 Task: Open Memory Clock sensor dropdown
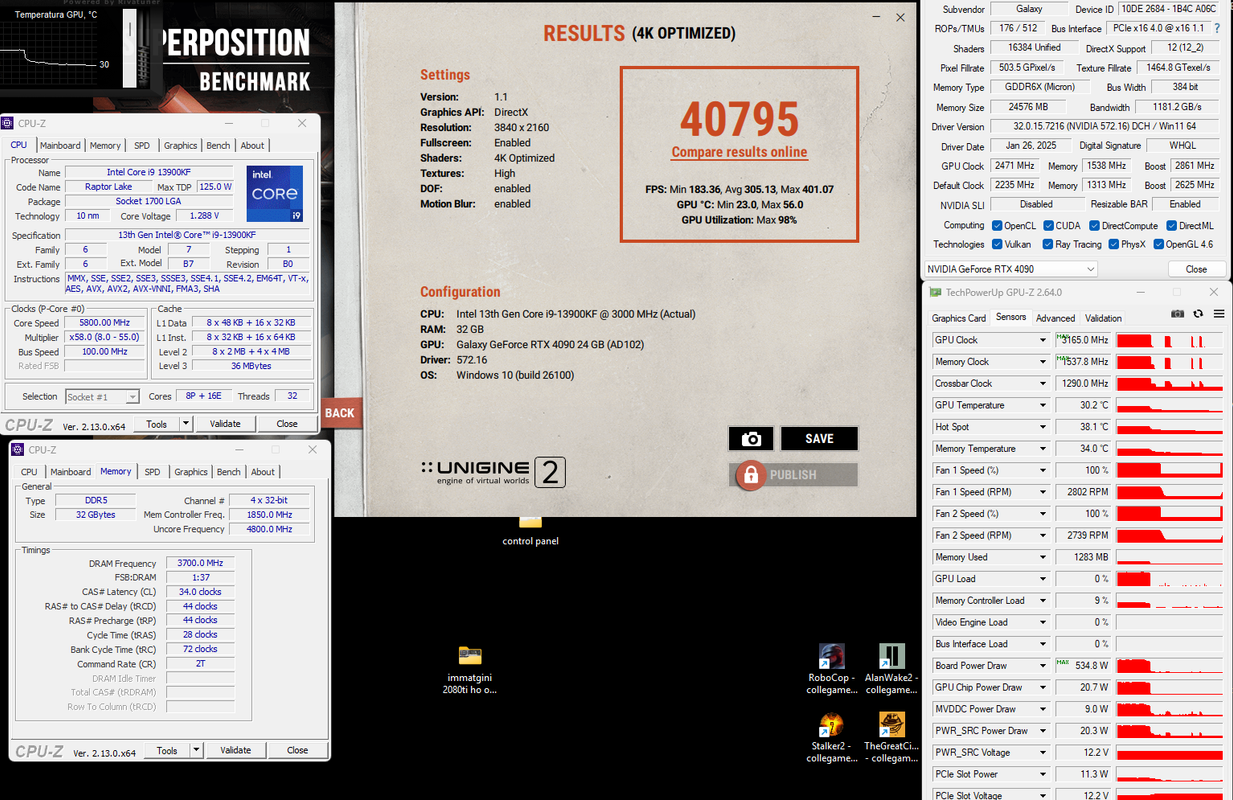tap(1043, 362)
